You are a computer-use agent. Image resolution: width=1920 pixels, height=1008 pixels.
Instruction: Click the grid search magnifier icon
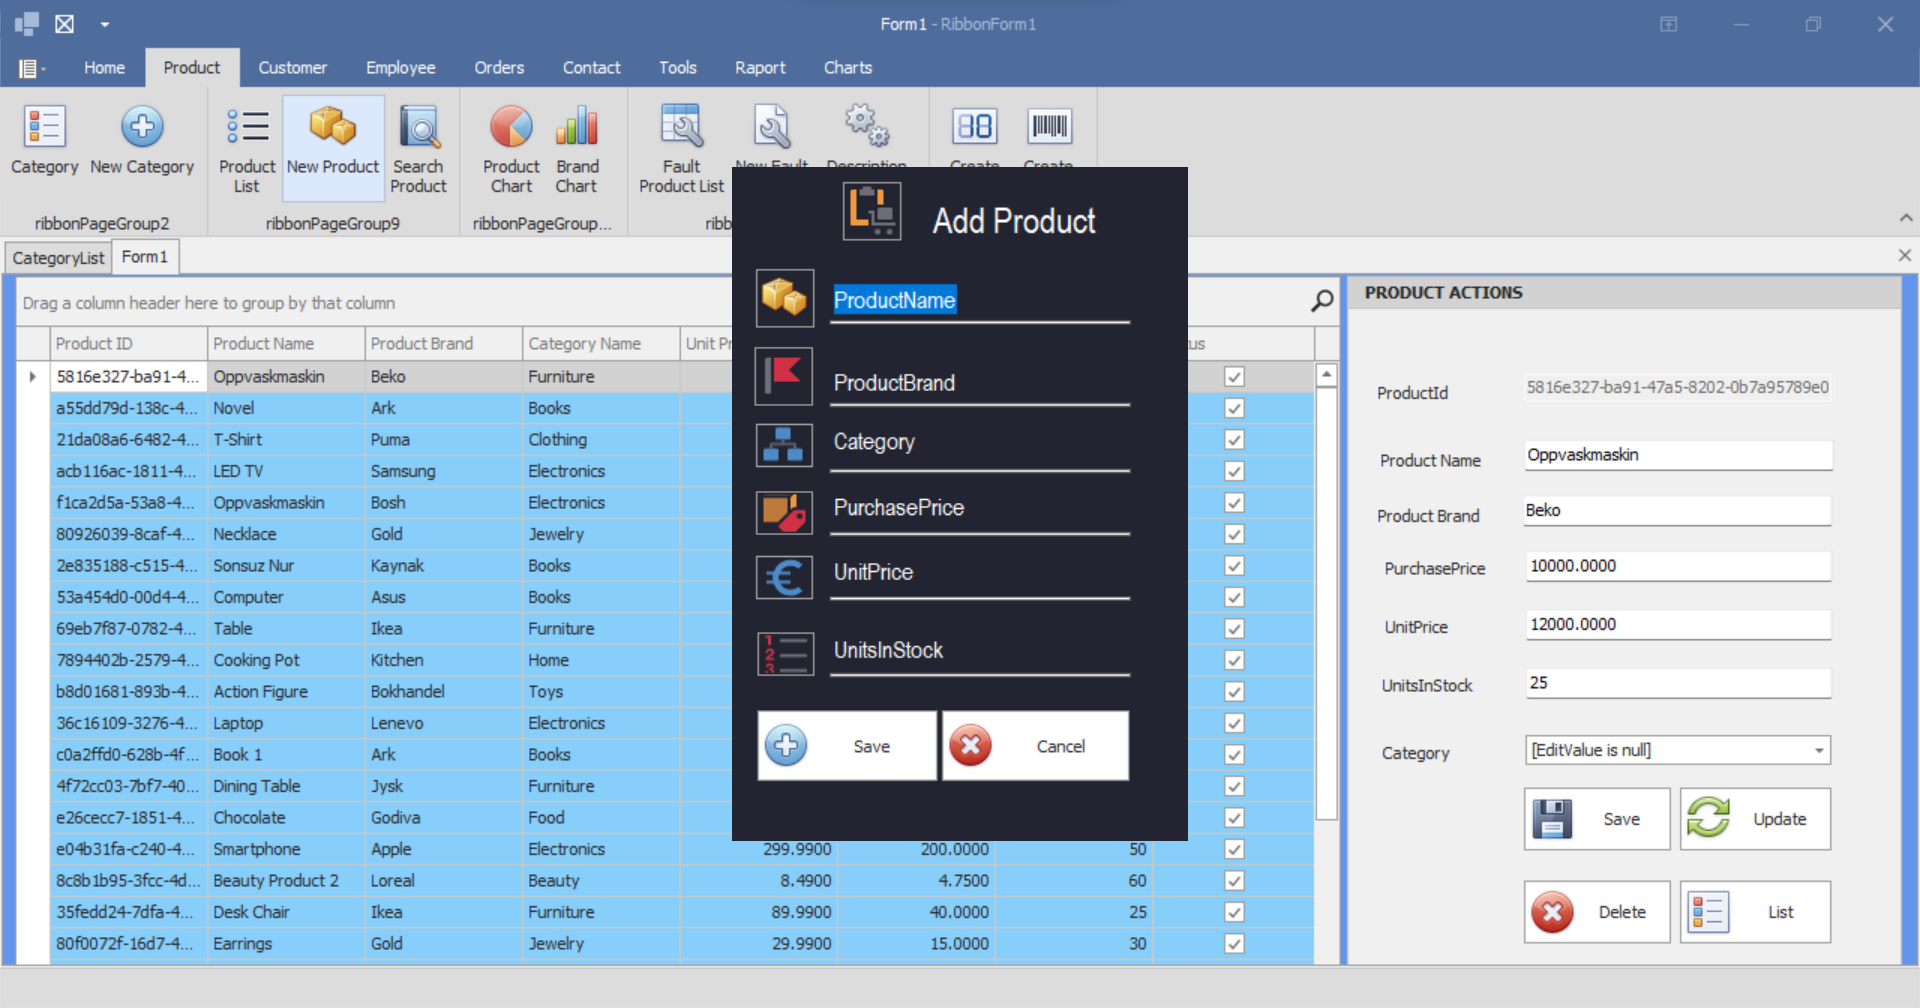1322,301
